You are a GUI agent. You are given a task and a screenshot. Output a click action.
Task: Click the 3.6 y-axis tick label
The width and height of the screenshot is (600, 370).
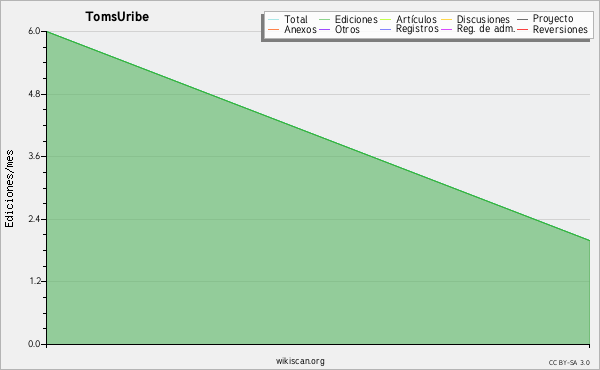pos(34,156)
